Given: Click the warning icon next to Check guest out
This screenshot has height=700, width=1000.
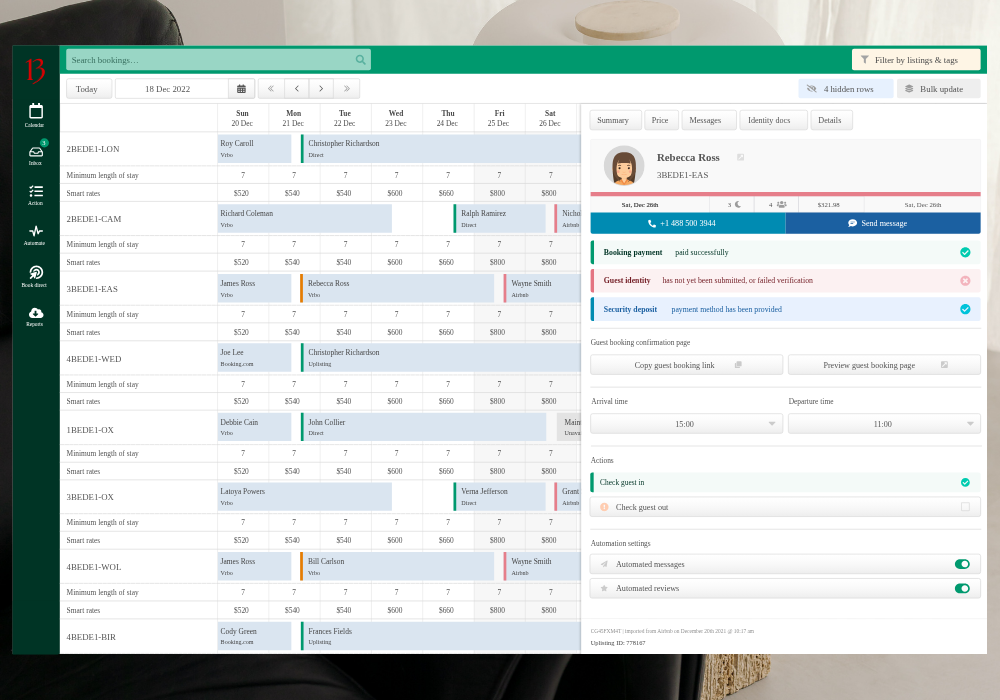Looking at the screenshot, I should pos(604,507).
